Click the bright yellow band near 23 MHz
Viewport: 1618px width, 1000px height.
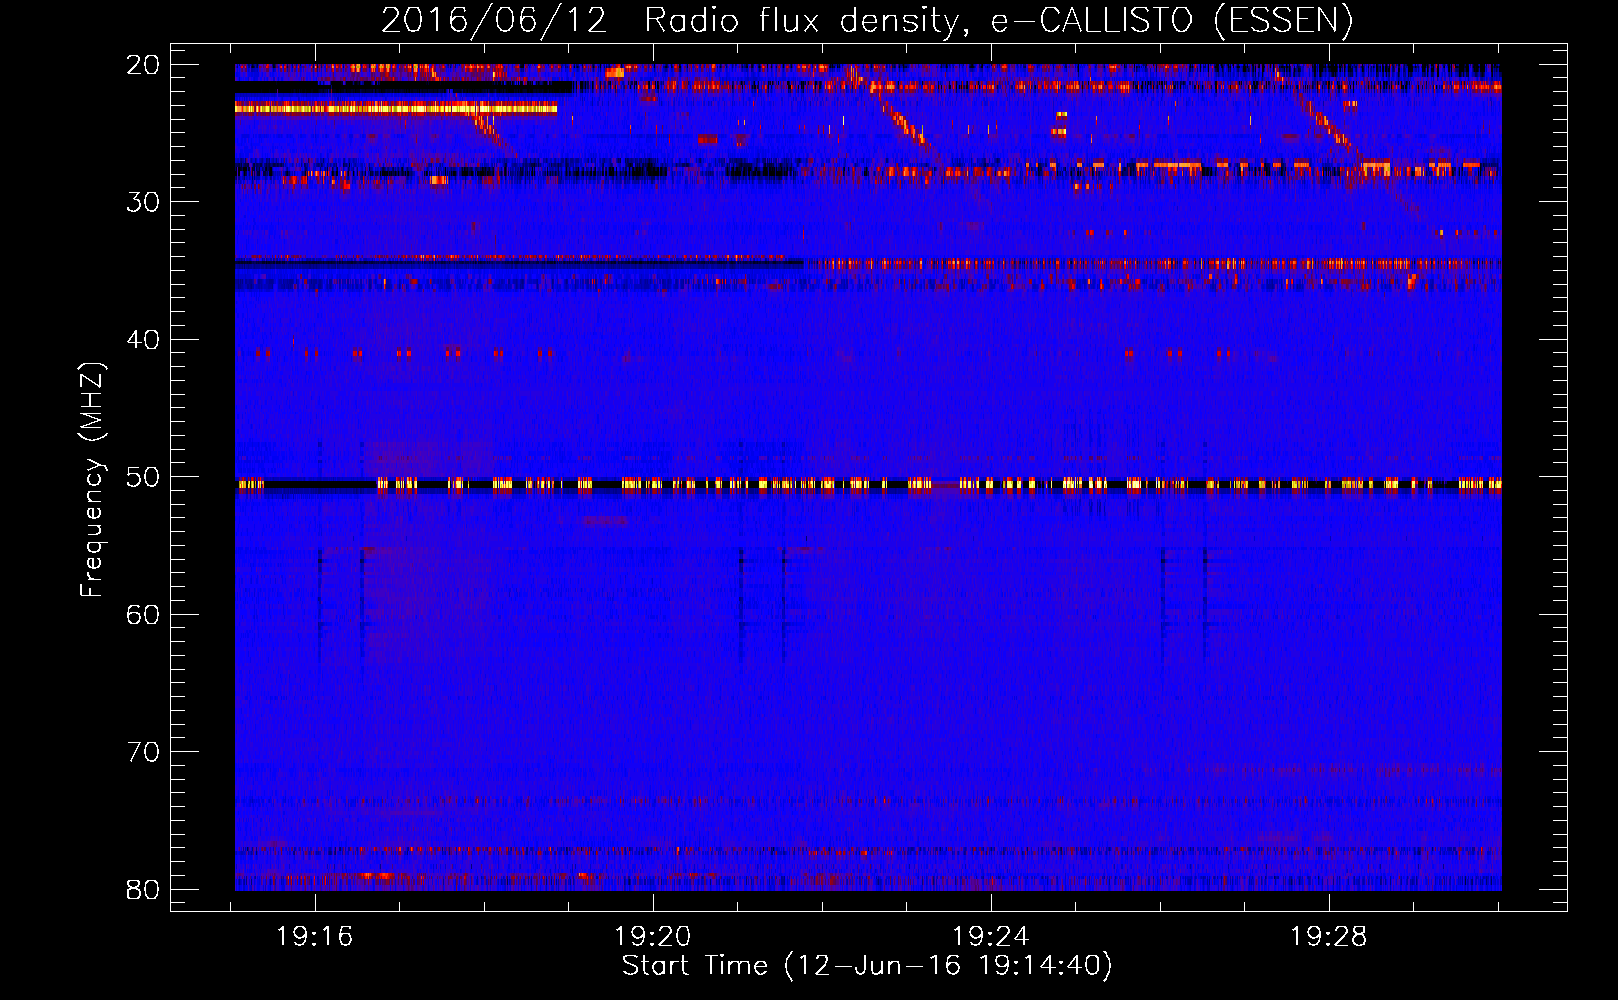pyautogui.click(x=396, y=108)
